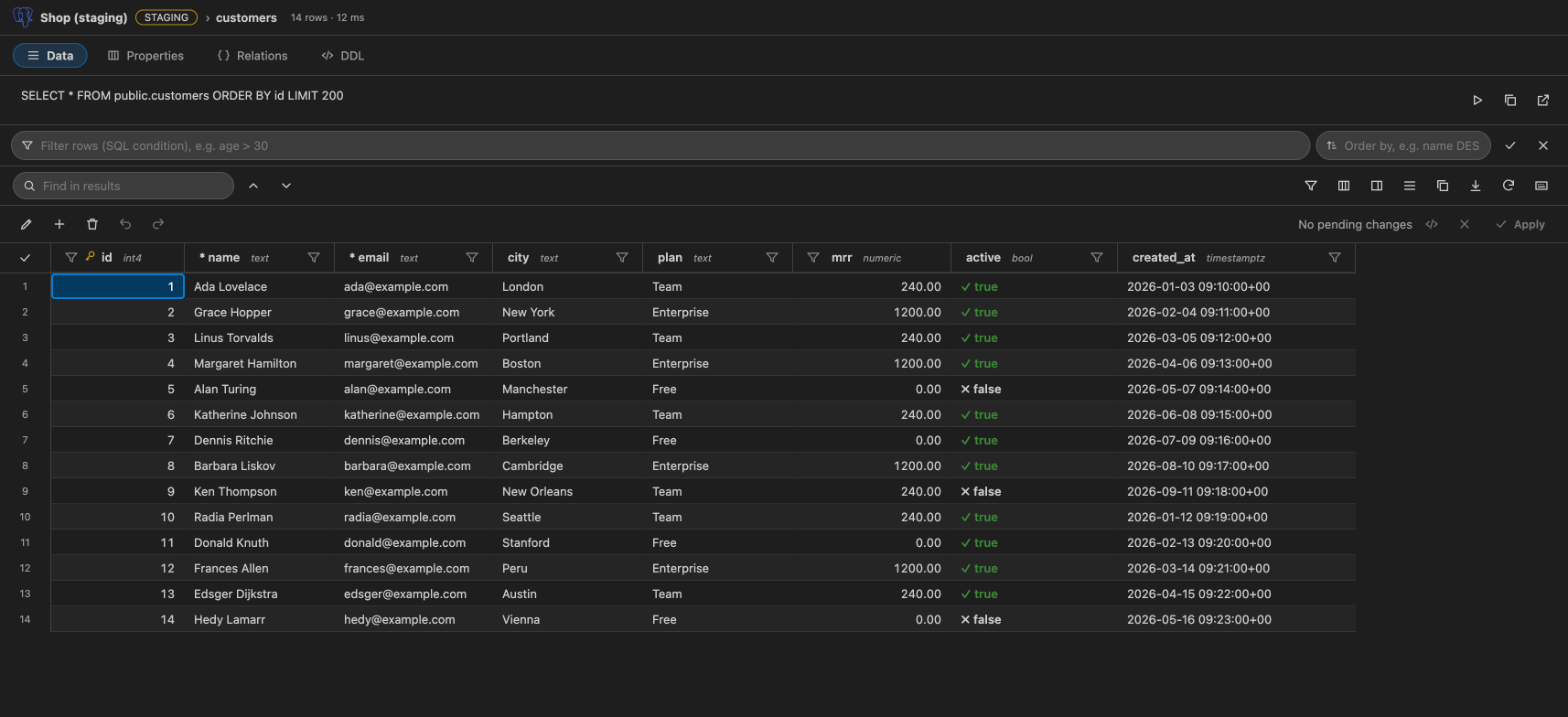Click Shop (staging) breadcrumb
The width and height of the screenshot is (1568, 717).
[x=84, y=18]
